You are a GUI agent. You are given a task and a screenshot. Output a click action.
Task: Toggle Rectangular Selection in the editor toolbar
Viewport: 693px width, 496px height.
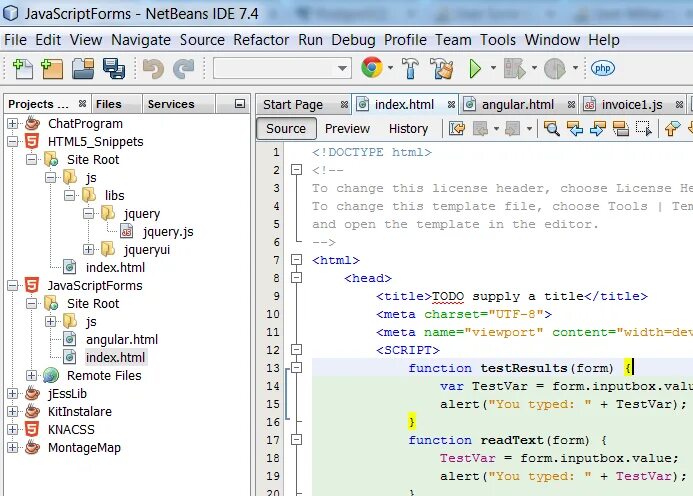coord(644,129)
